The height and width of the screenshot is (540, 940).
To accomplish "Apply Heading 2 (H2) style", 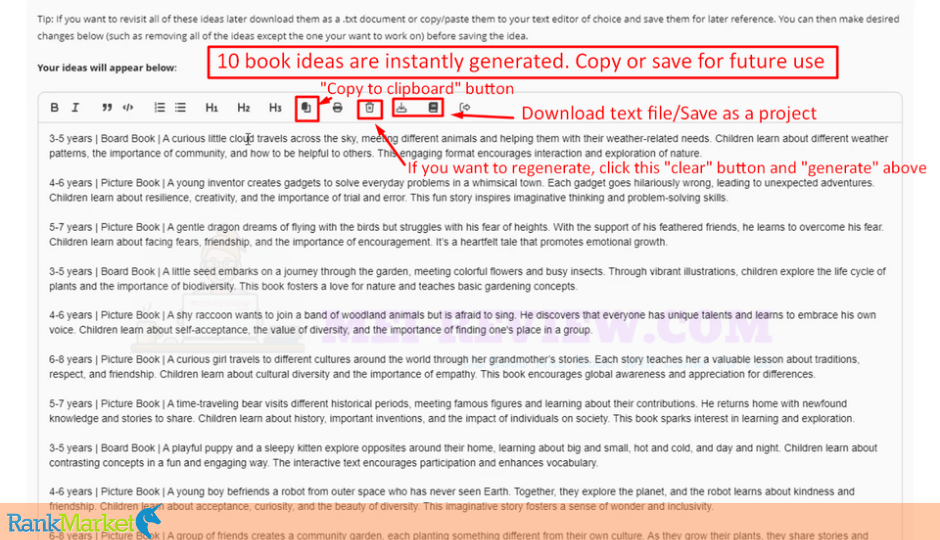I will click(243, 108).
